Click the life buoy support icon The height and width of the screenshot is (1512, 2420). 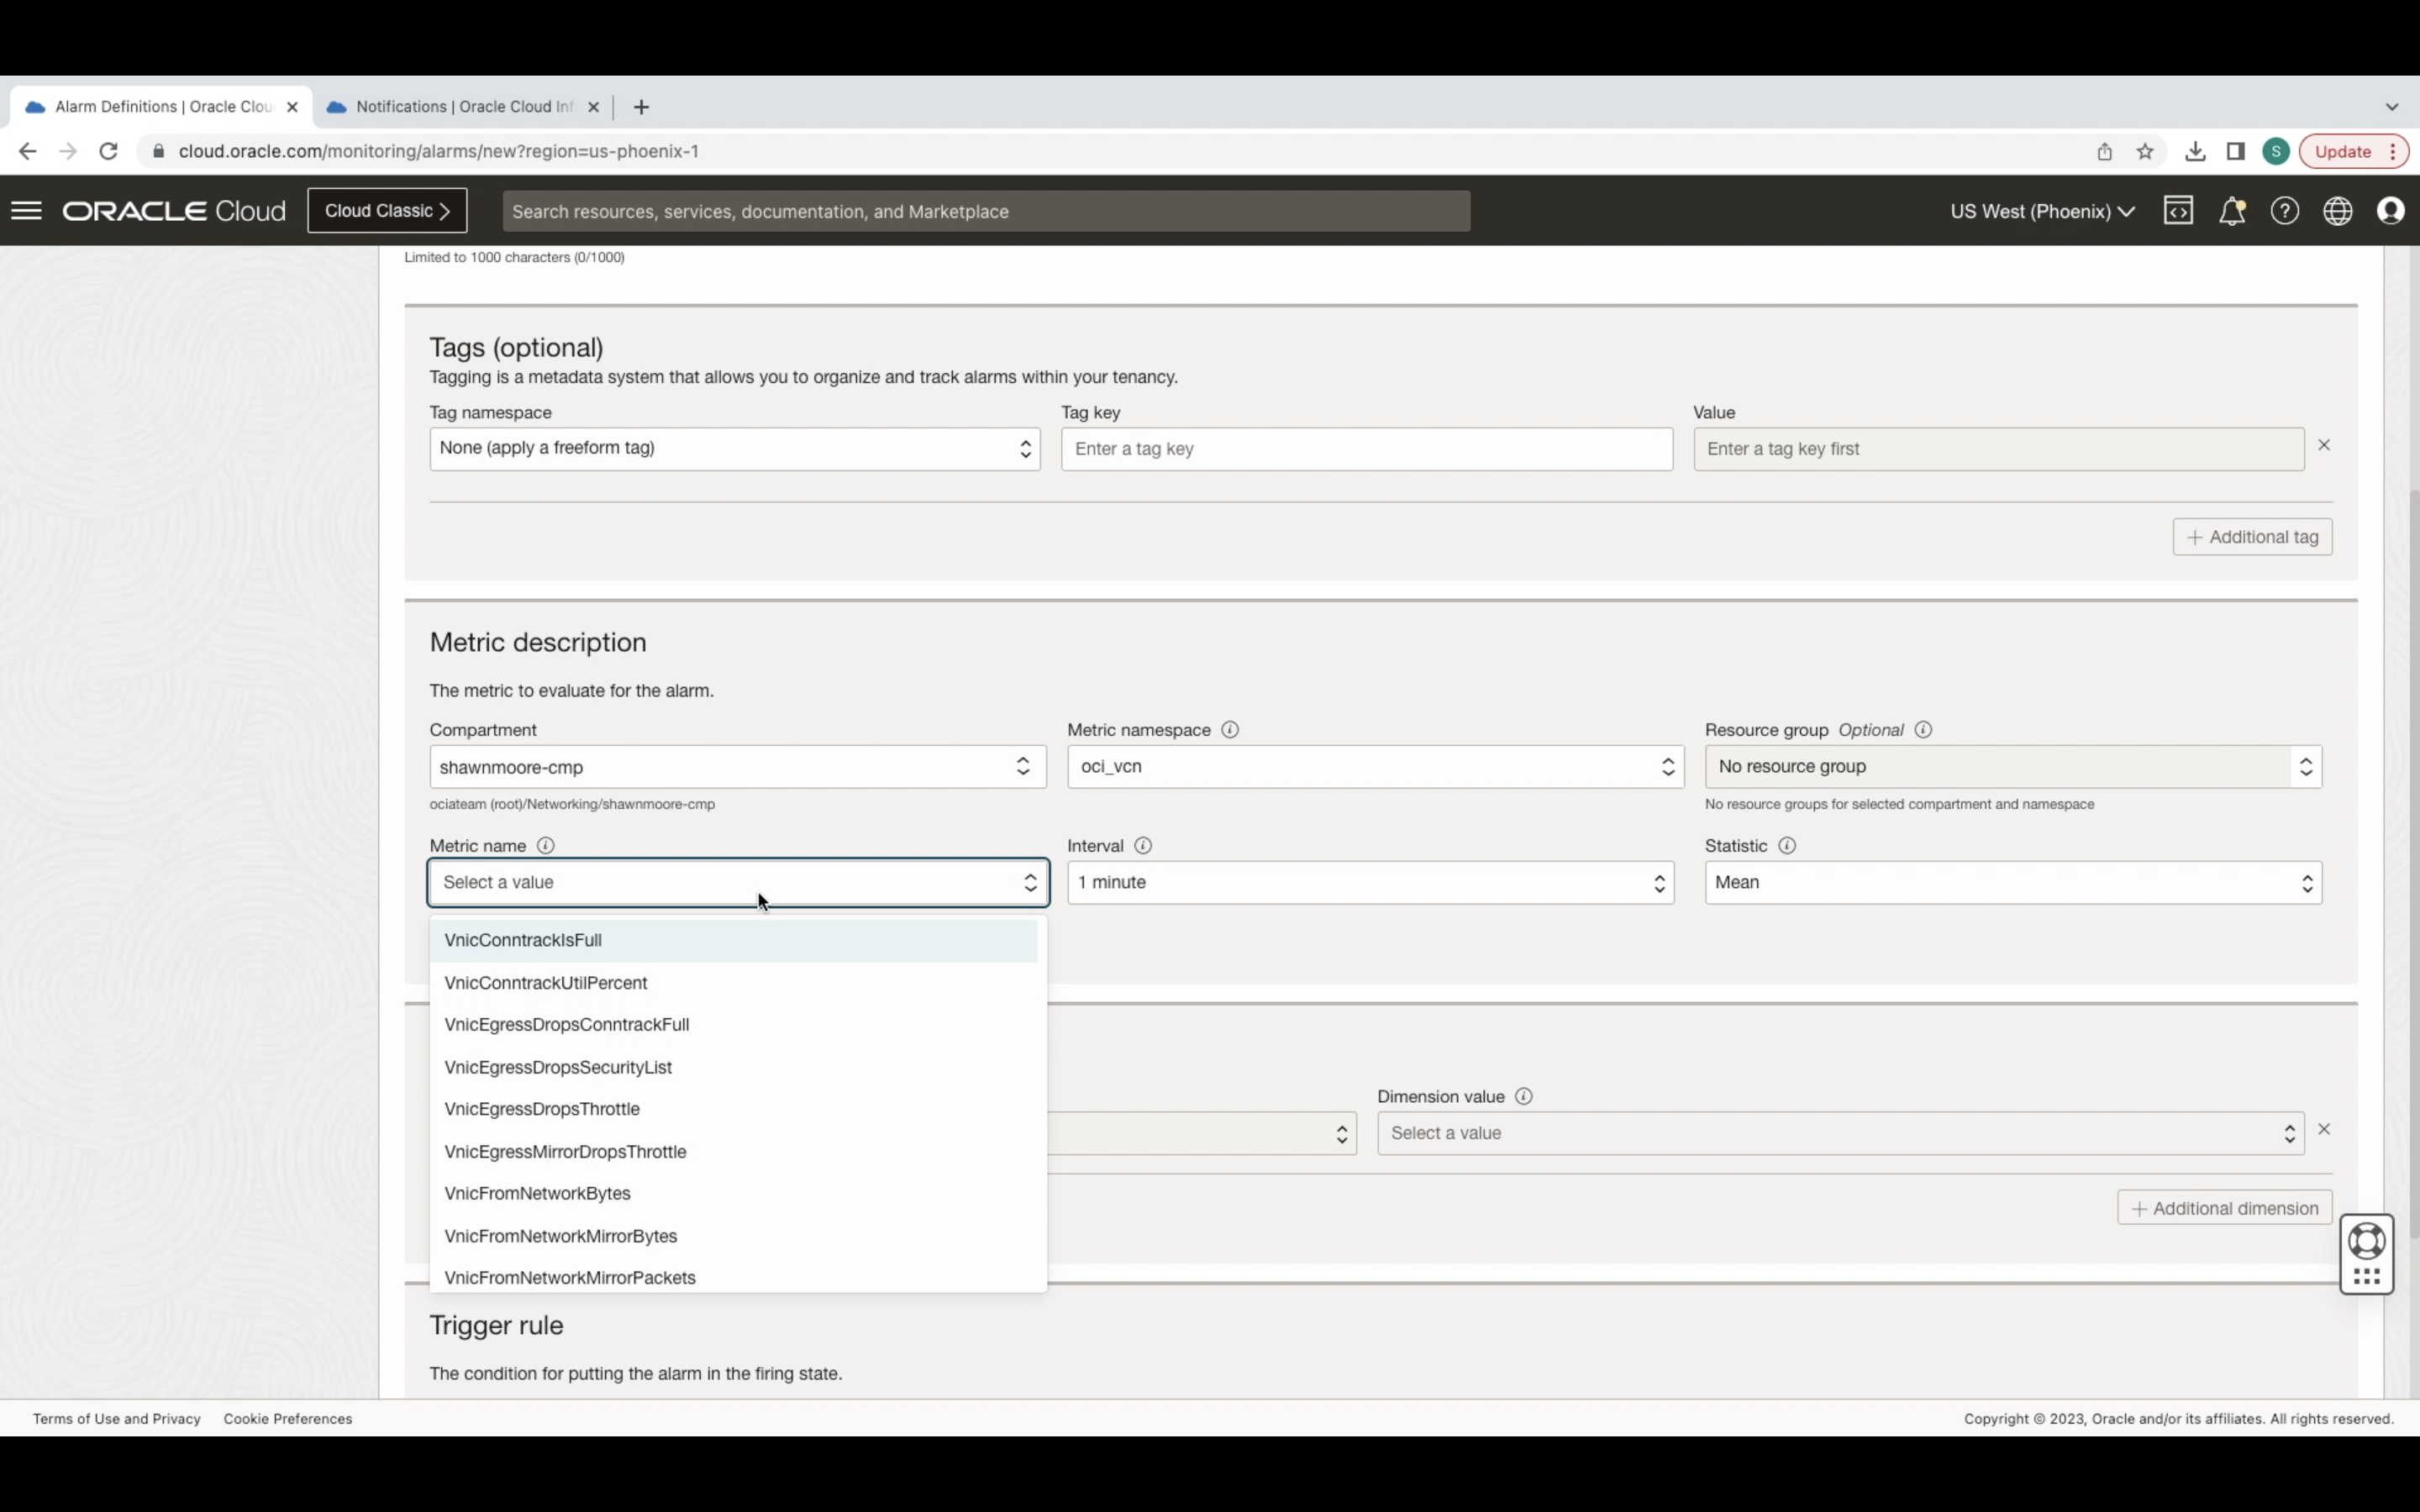click(2366, 1241)
